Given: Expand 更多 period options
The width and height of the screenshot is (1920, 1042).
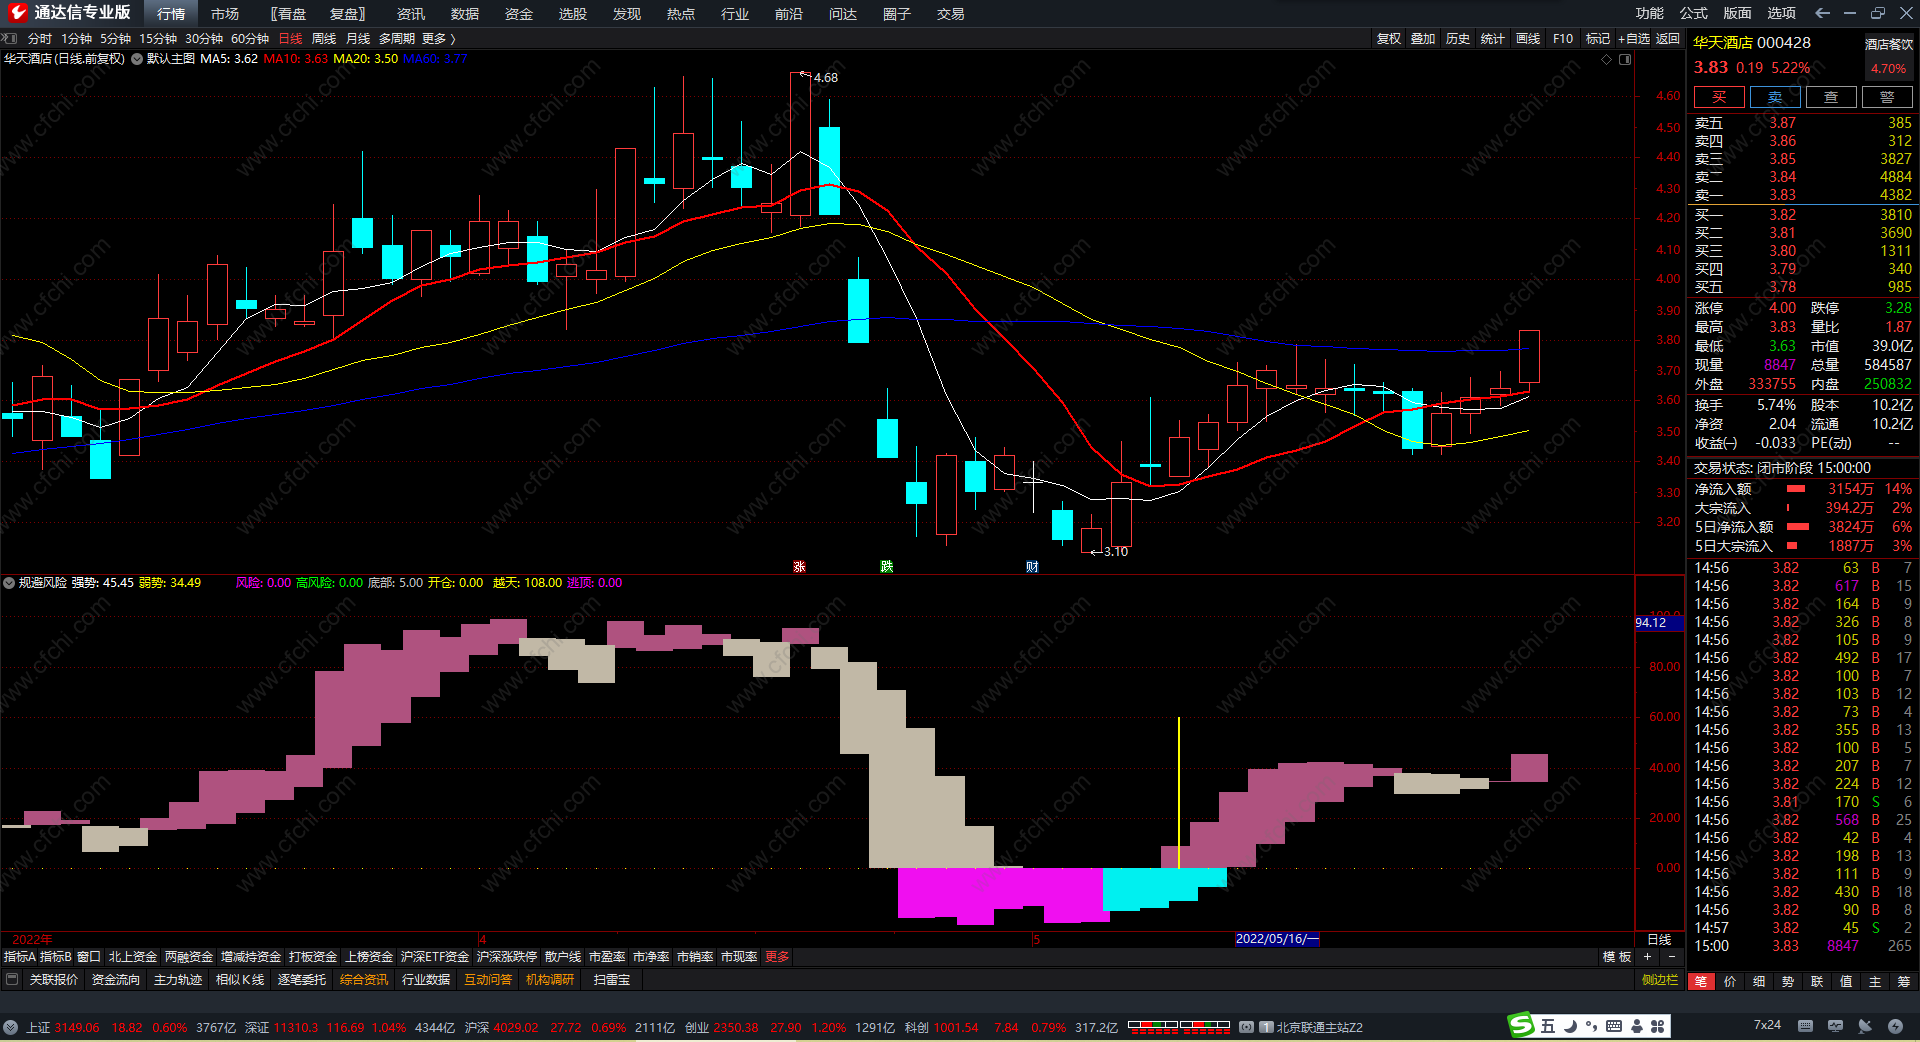Looking at the screenshot, I should click(x=438, y=39).
